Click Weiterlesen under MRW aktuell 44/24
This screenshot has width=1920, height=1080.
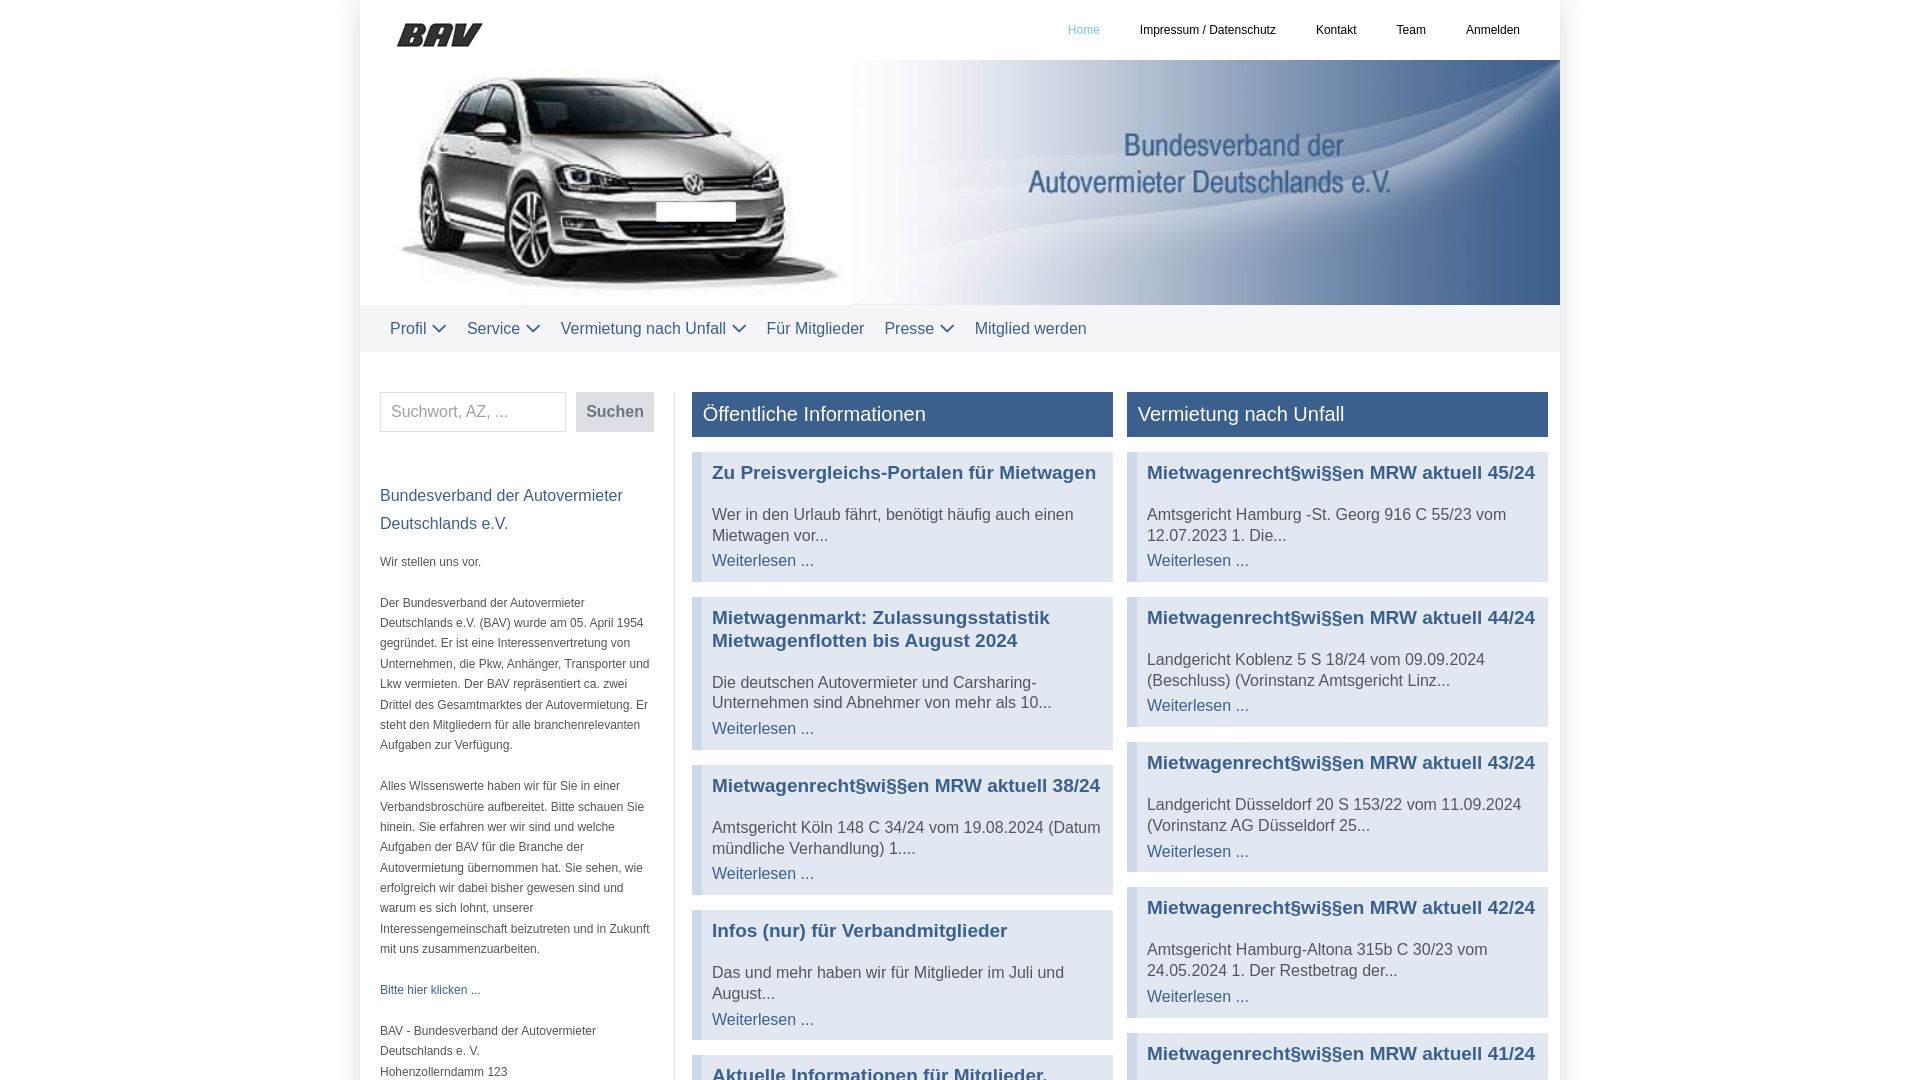tap(1198, 706)
